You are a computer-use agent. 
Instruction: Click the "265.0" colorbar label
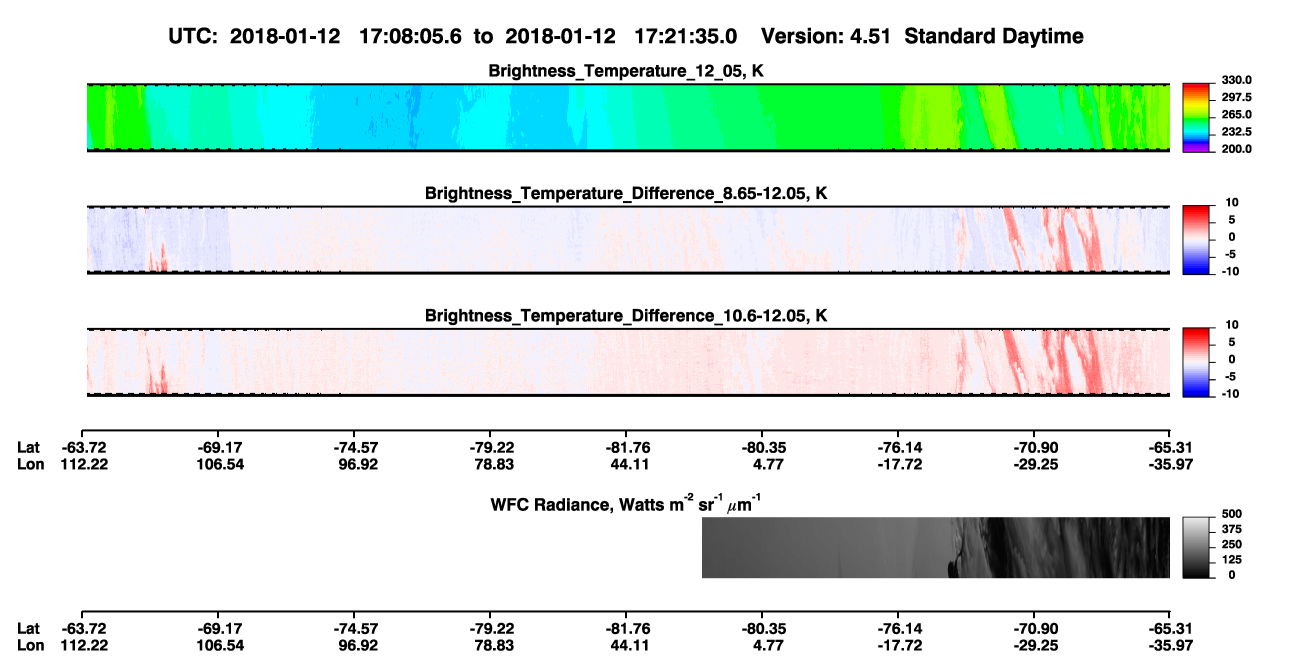point(1237,114)
